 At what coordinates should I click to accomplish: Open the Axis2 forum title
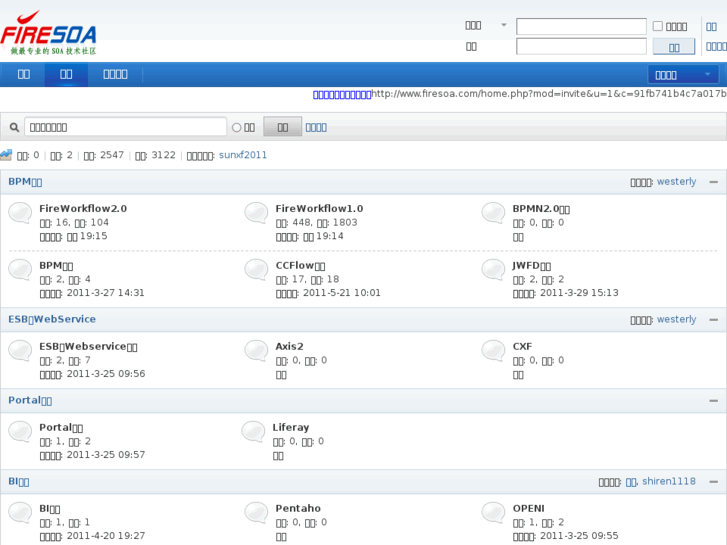[x=290, y=346]
